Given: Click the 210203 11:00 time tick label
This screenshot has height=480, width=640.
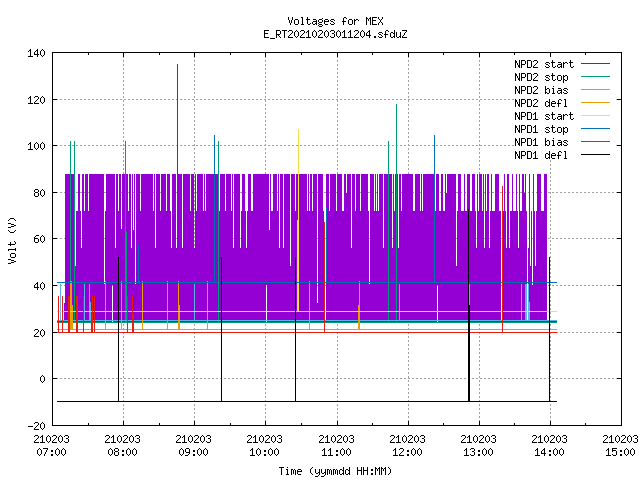Looking at the screenshot, I should tap(336, 446).
